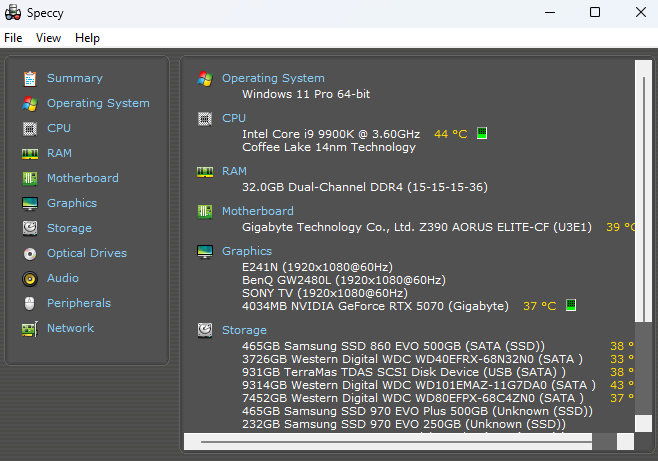This screenshot has height=461, width=658.
Task: Click the green GPU temperature indicator icon
Action: point(571,305)
